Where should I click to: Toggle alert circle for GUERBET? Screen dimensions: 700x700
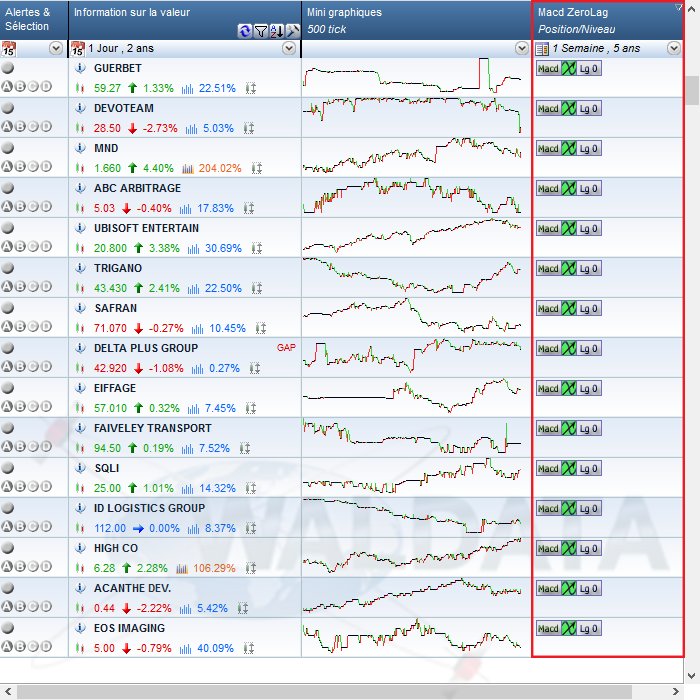pos(8,68)
